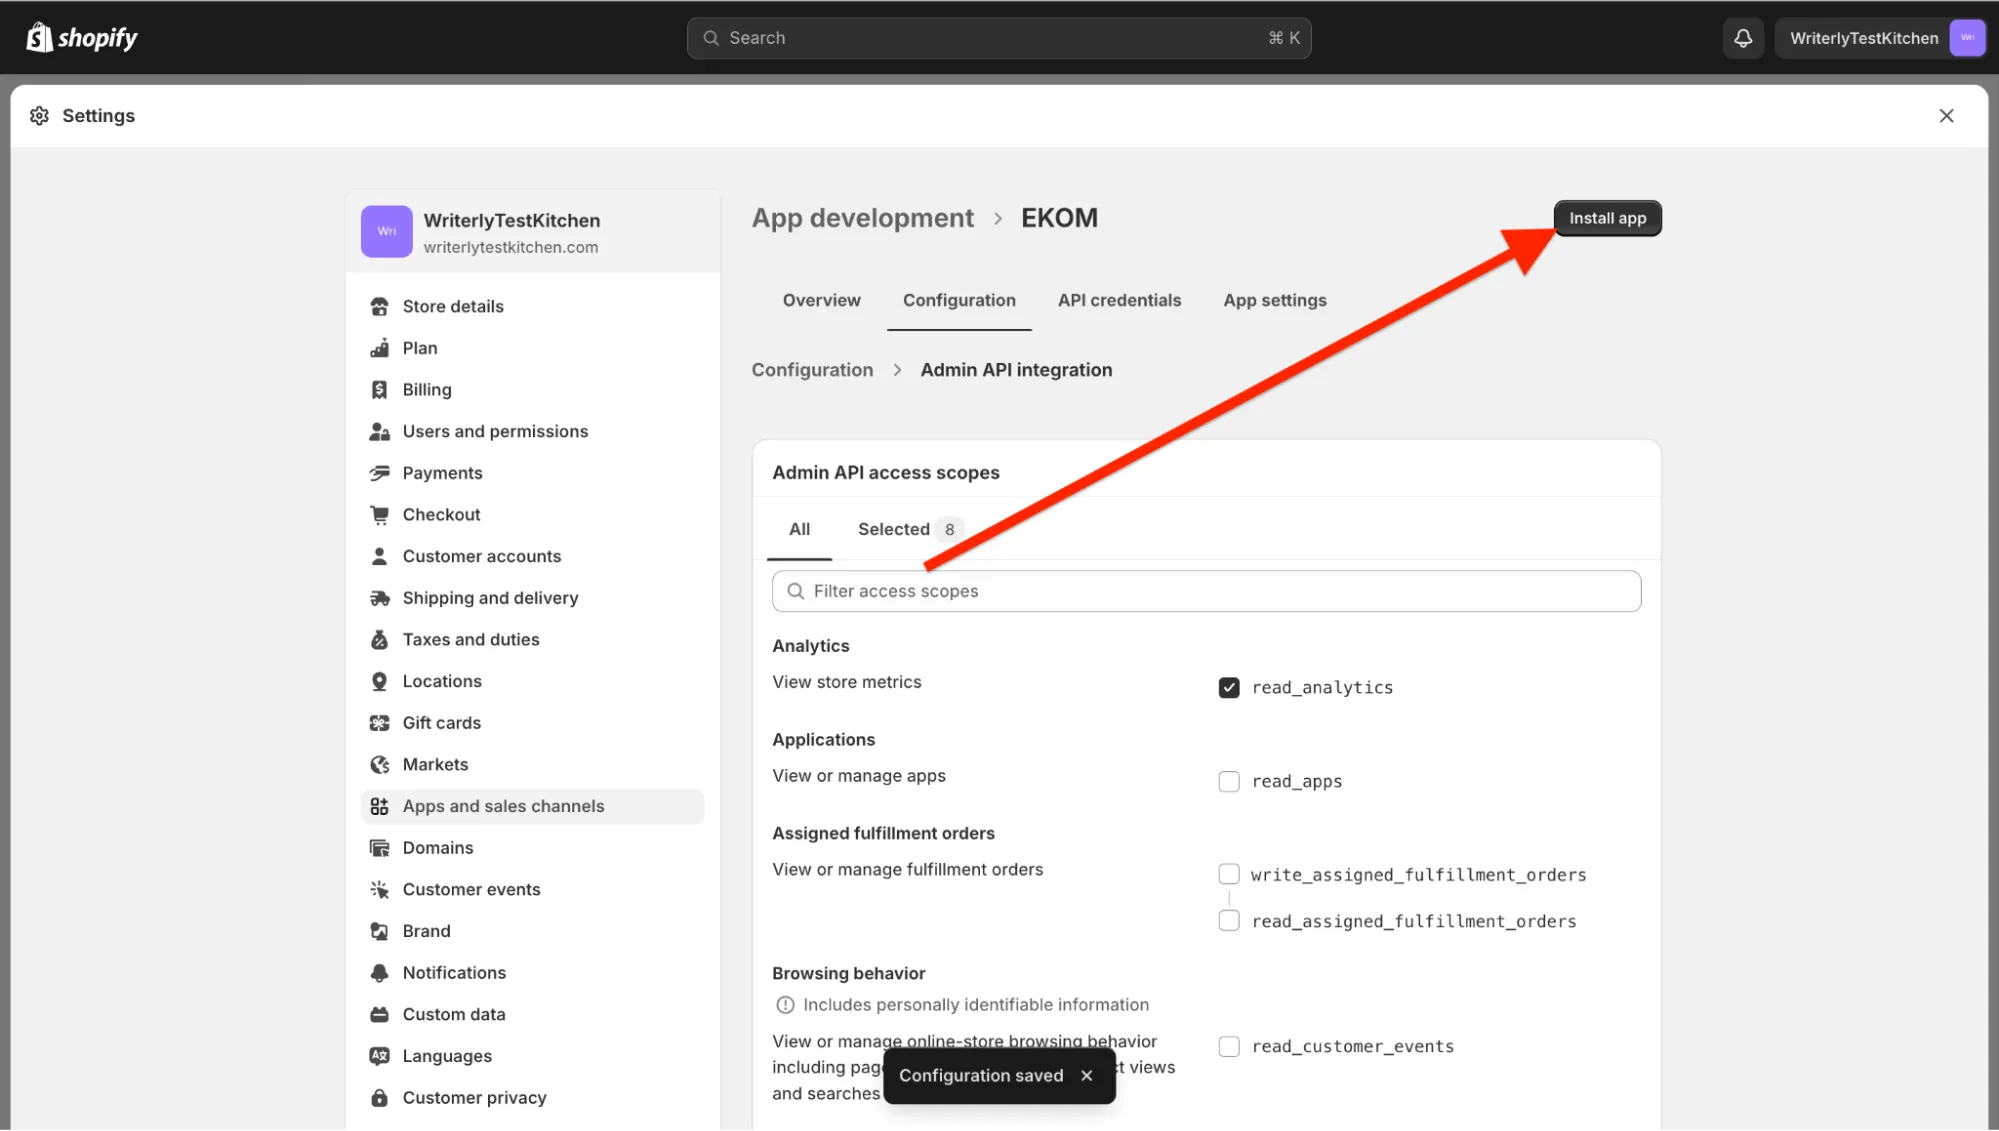
Task: Click the Payments icon
Action: (379, 473)
